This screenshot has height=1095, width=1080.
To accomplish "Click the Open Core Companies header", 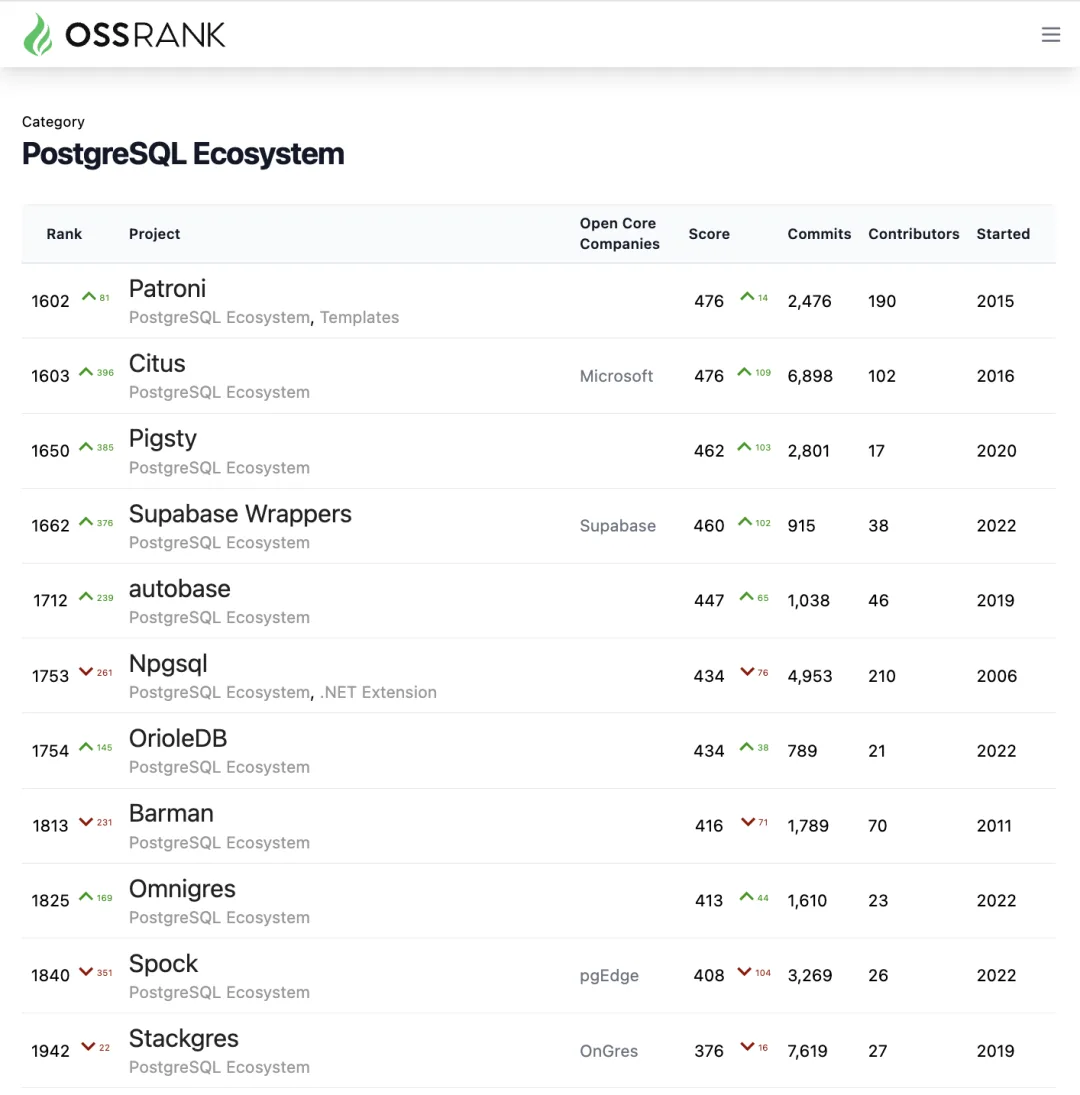I will coord(619,233).
